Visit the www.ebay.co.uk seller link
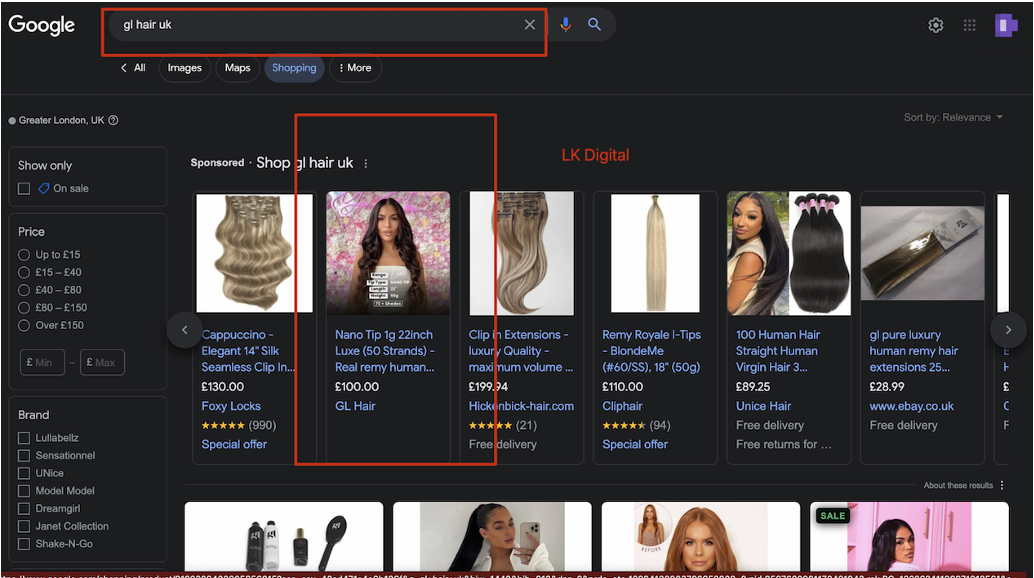1034x578 pixels. tap(911, 406)
